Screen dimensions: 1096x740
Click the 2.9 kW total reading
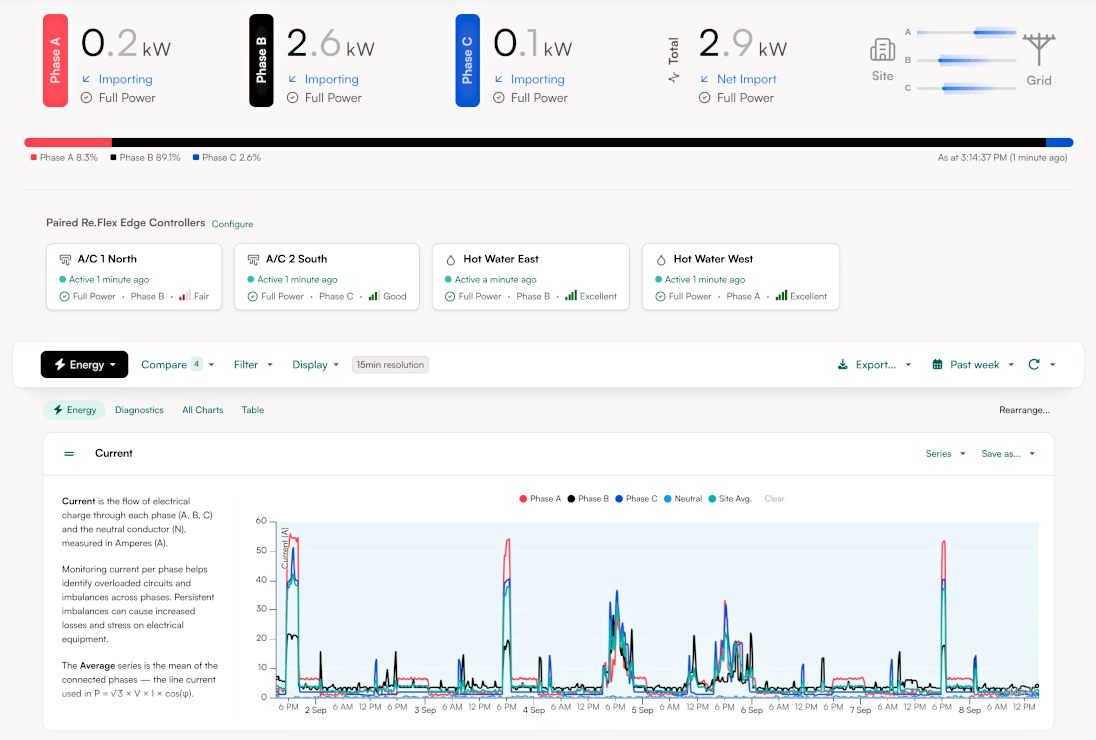(x=743, y=43)
